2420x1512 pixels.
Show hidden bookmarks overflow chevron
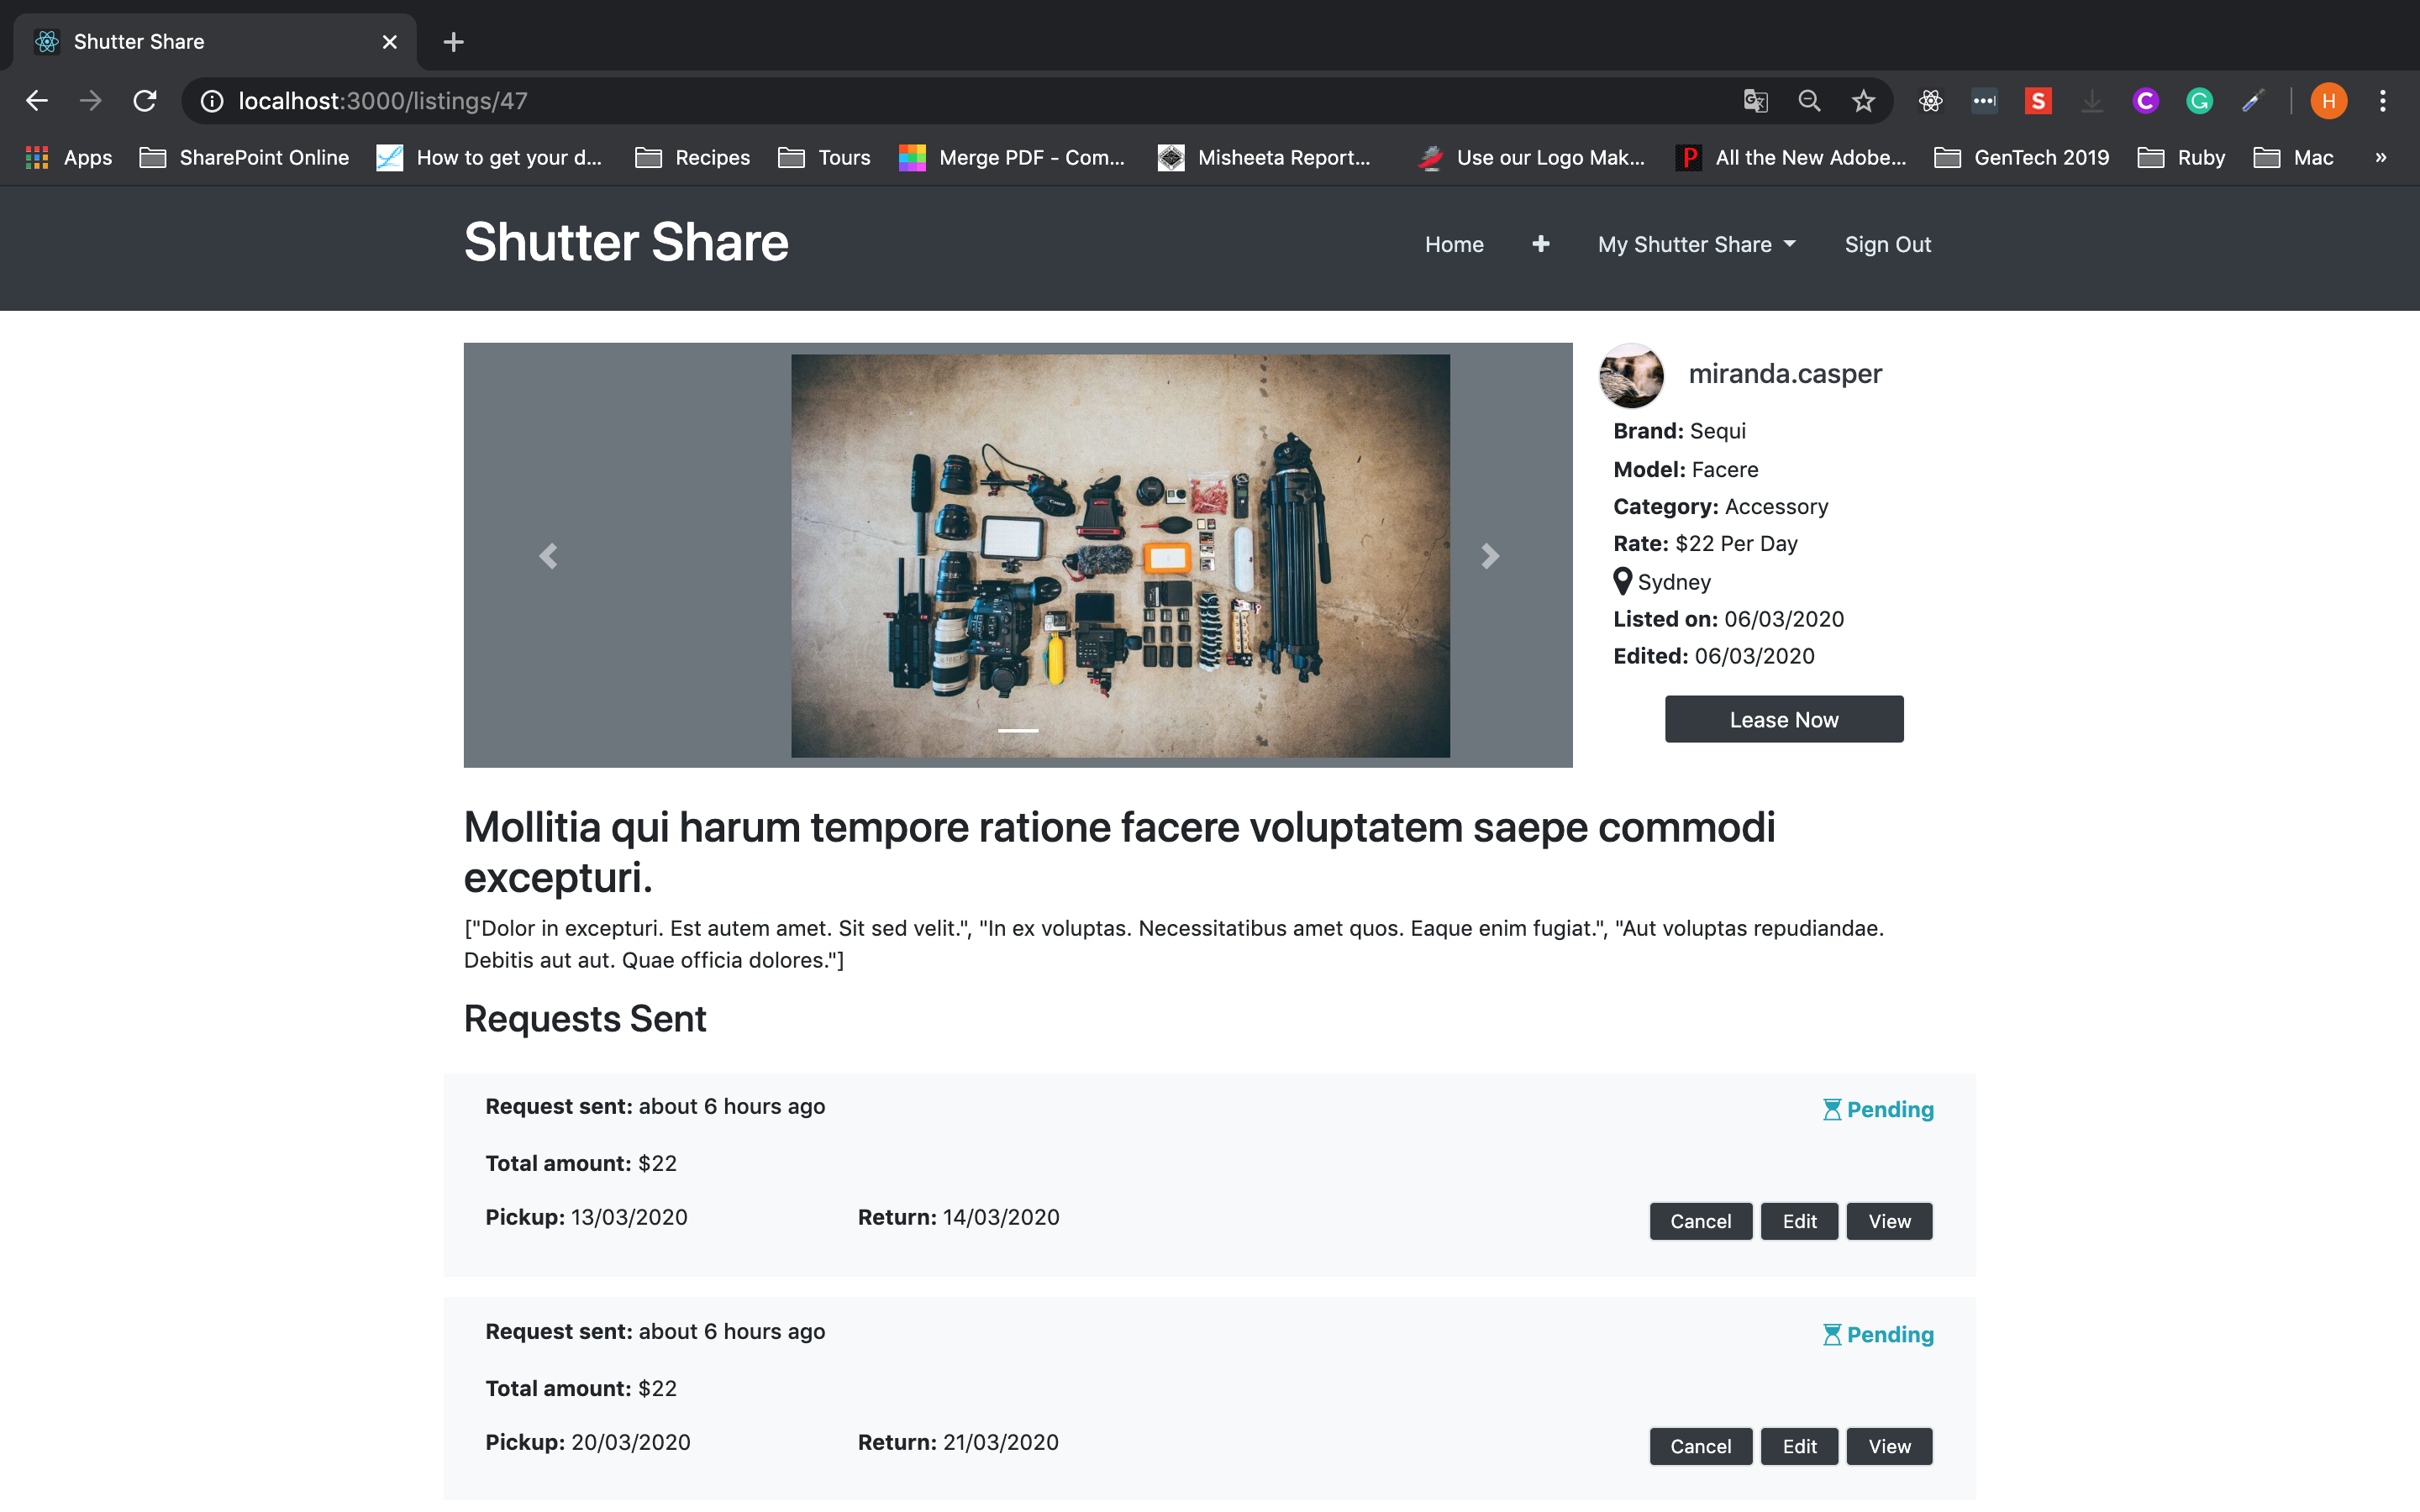[x=2381, y=158]
